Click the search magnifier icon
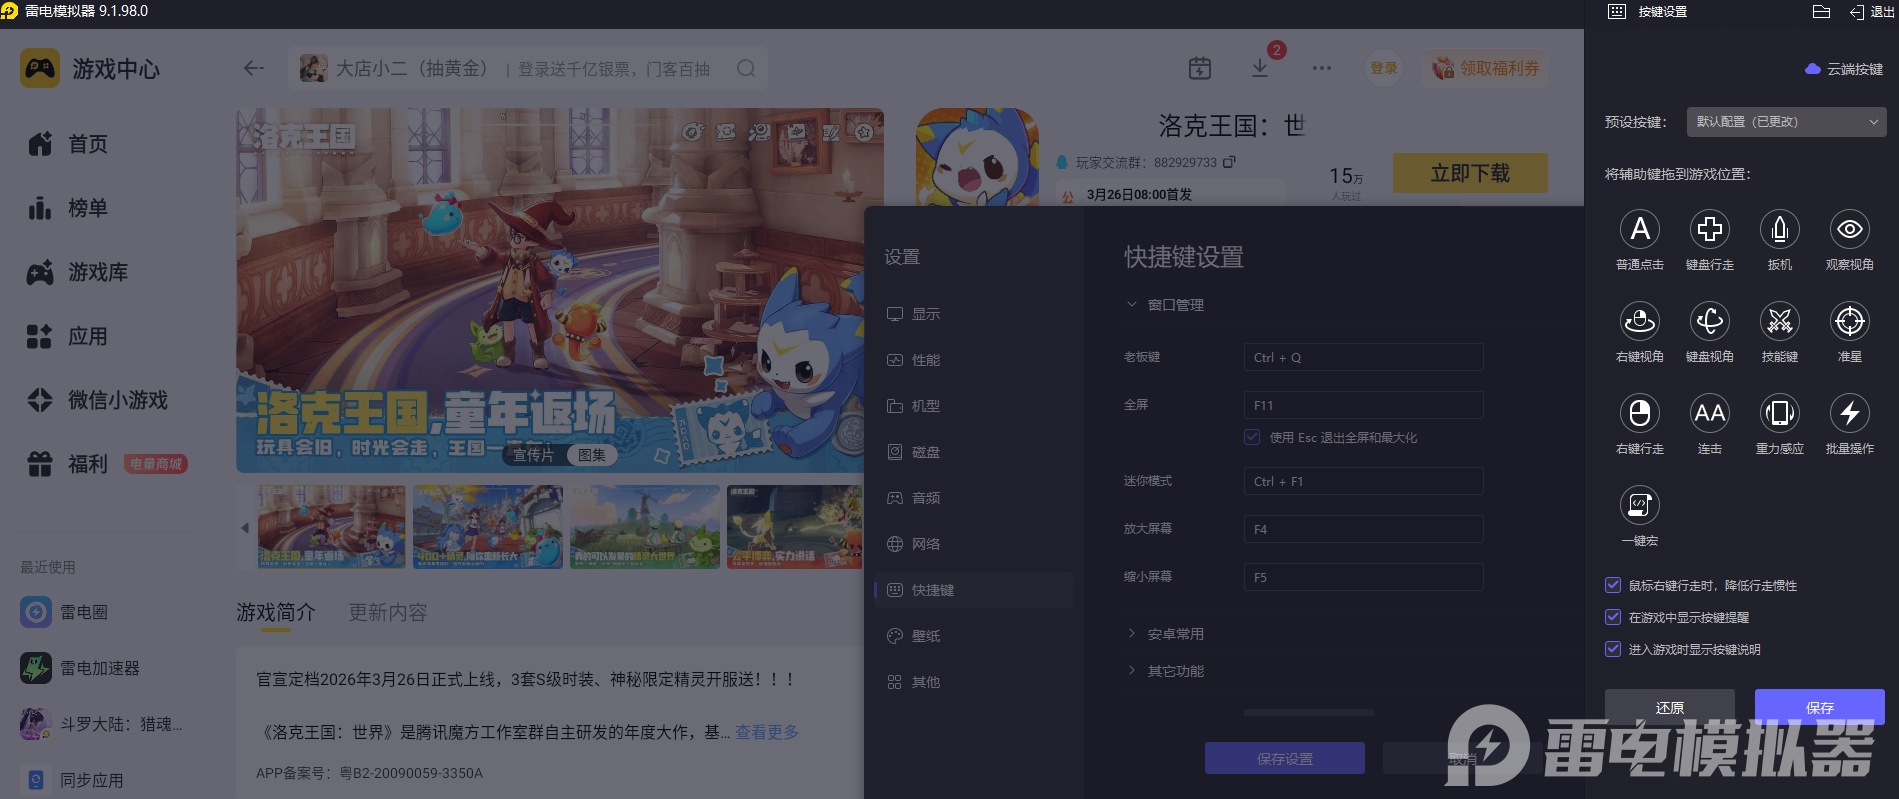Image resolution: width=1899 pixels, height=799 pixels. coord(746,68)
